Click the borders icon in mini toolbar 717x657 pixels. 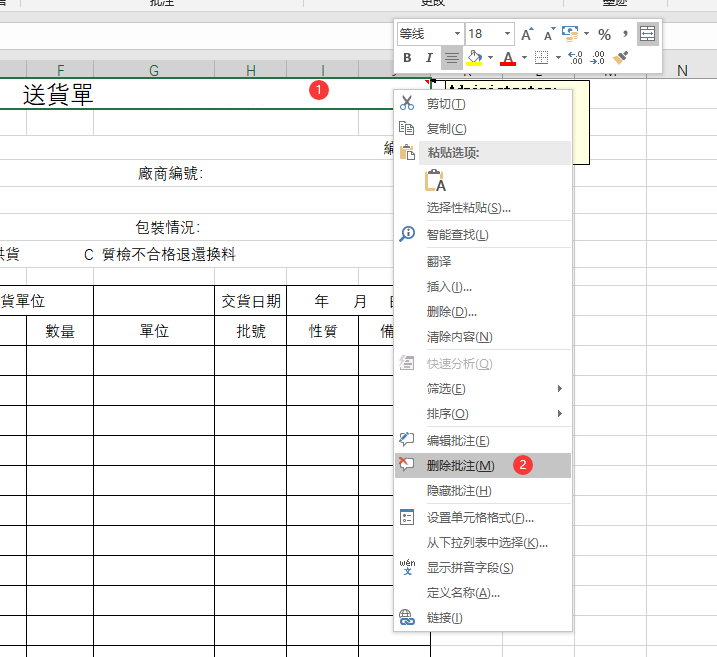pyautogui.click(x=541, y=58)
